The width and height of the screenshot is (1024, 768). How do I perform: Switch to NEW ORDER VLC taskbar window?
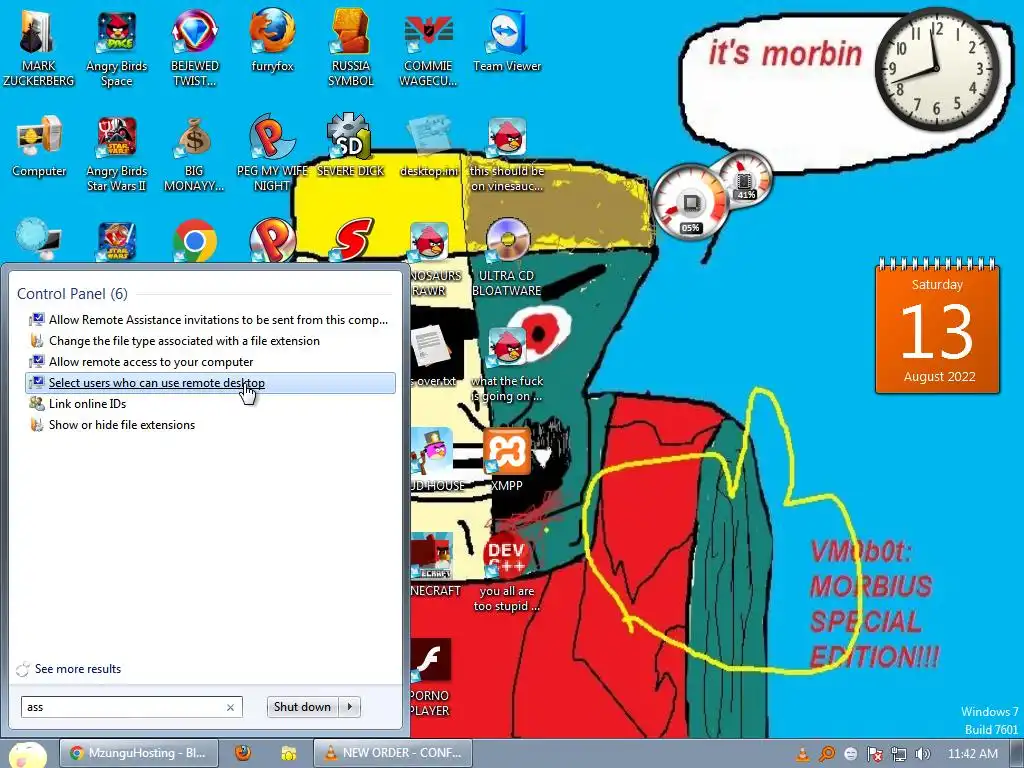392,753
